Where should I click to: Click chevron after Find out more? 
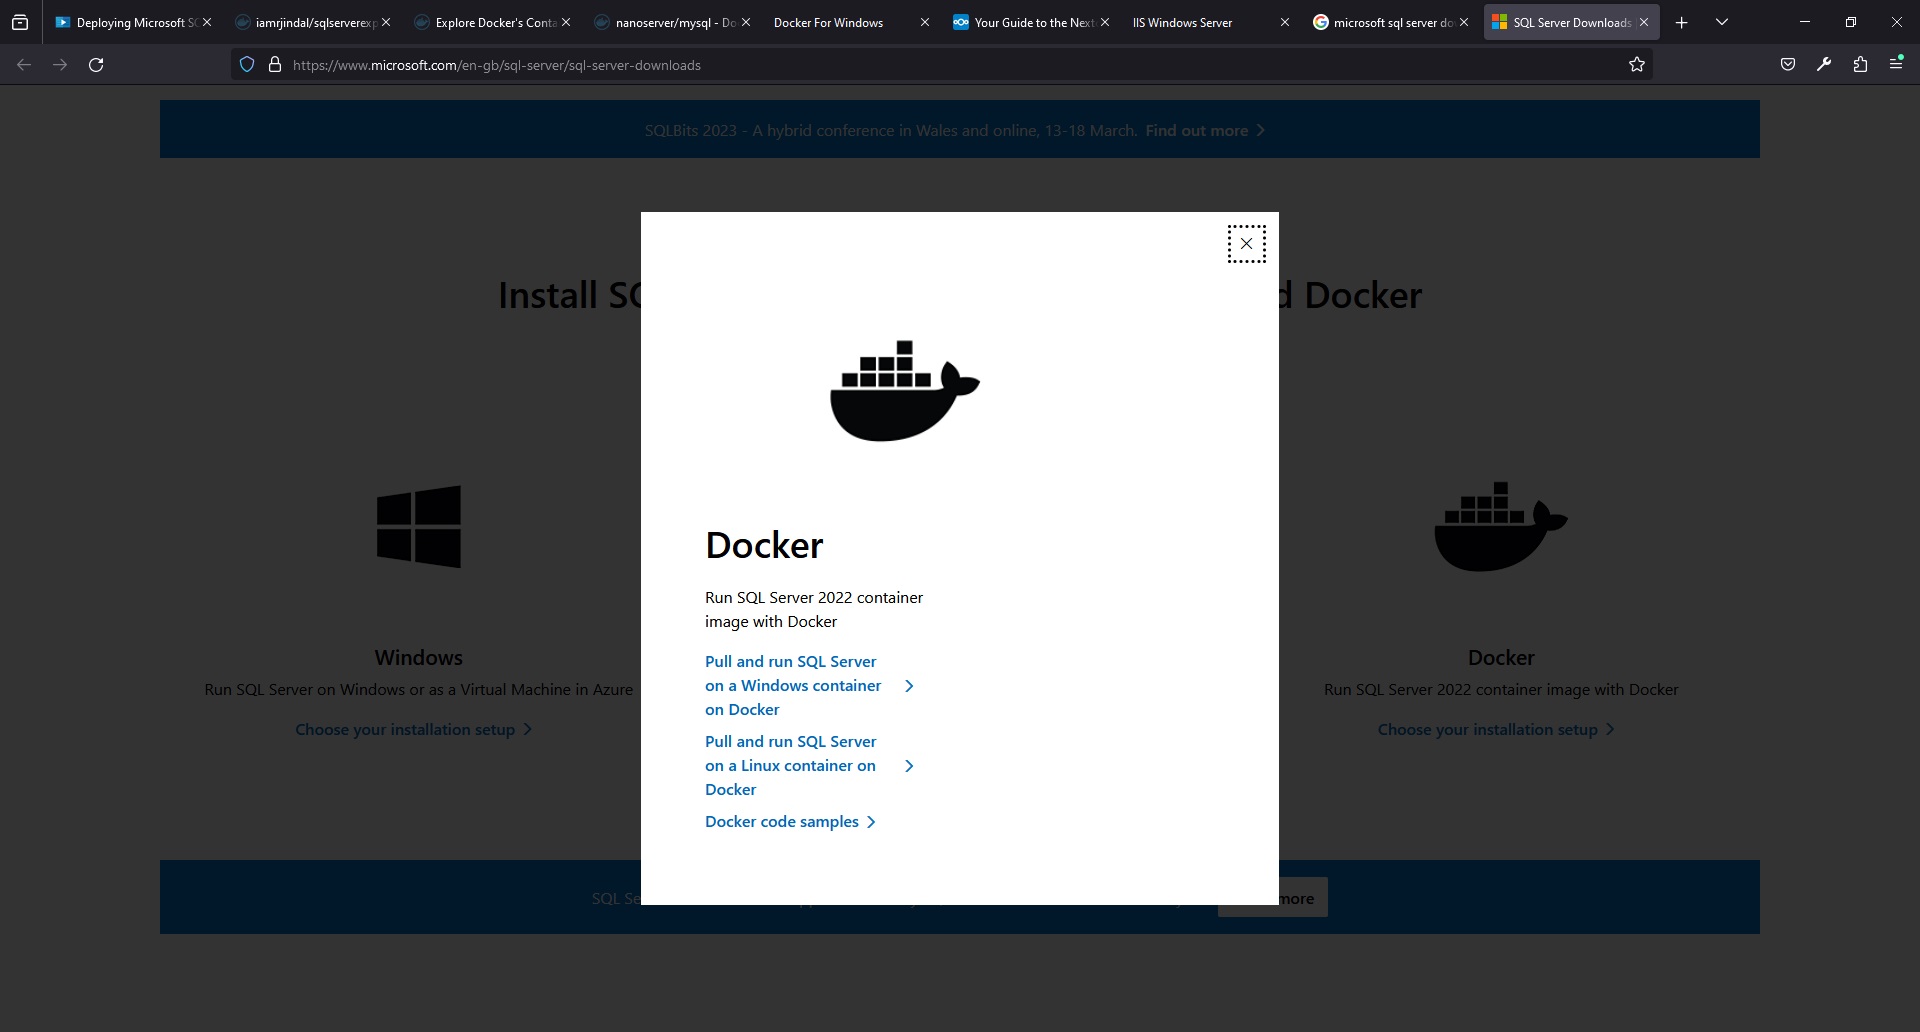coord(1261,130)
